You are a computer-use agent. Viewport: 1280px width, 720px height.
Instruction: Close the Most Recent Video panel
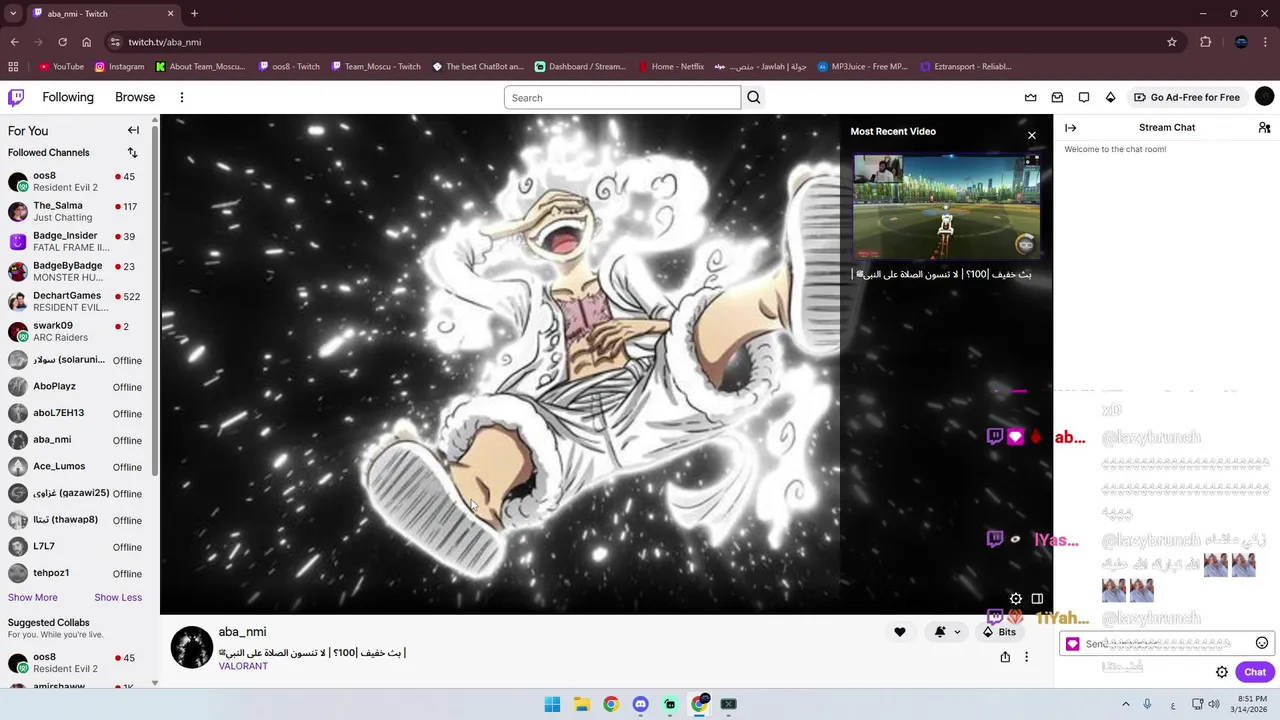[x=1032, y=135]
